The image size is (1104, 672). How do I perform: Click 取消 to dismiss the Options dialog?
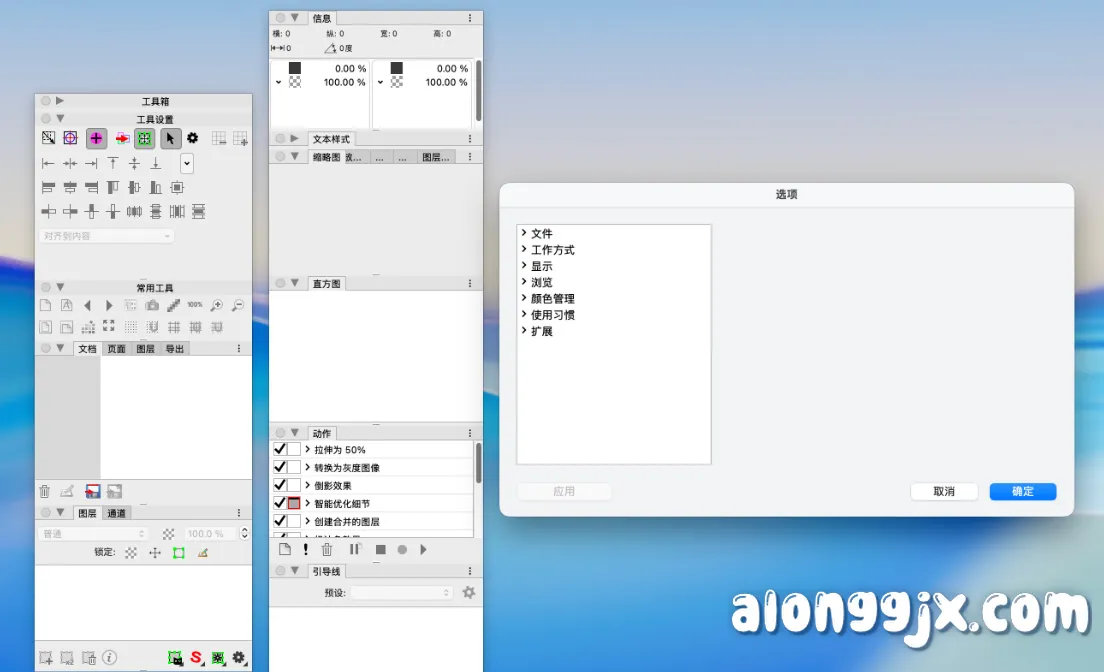943,491
